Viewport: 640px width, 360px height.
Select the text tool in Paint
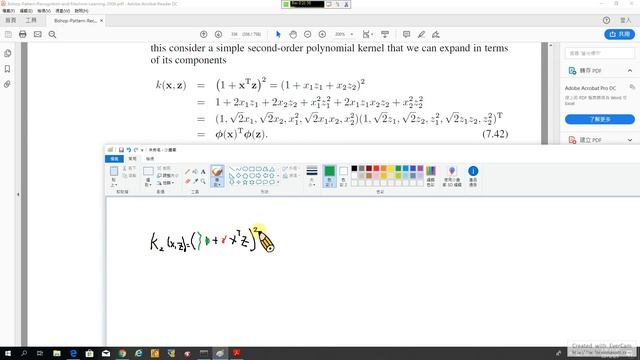pos(203,172)
